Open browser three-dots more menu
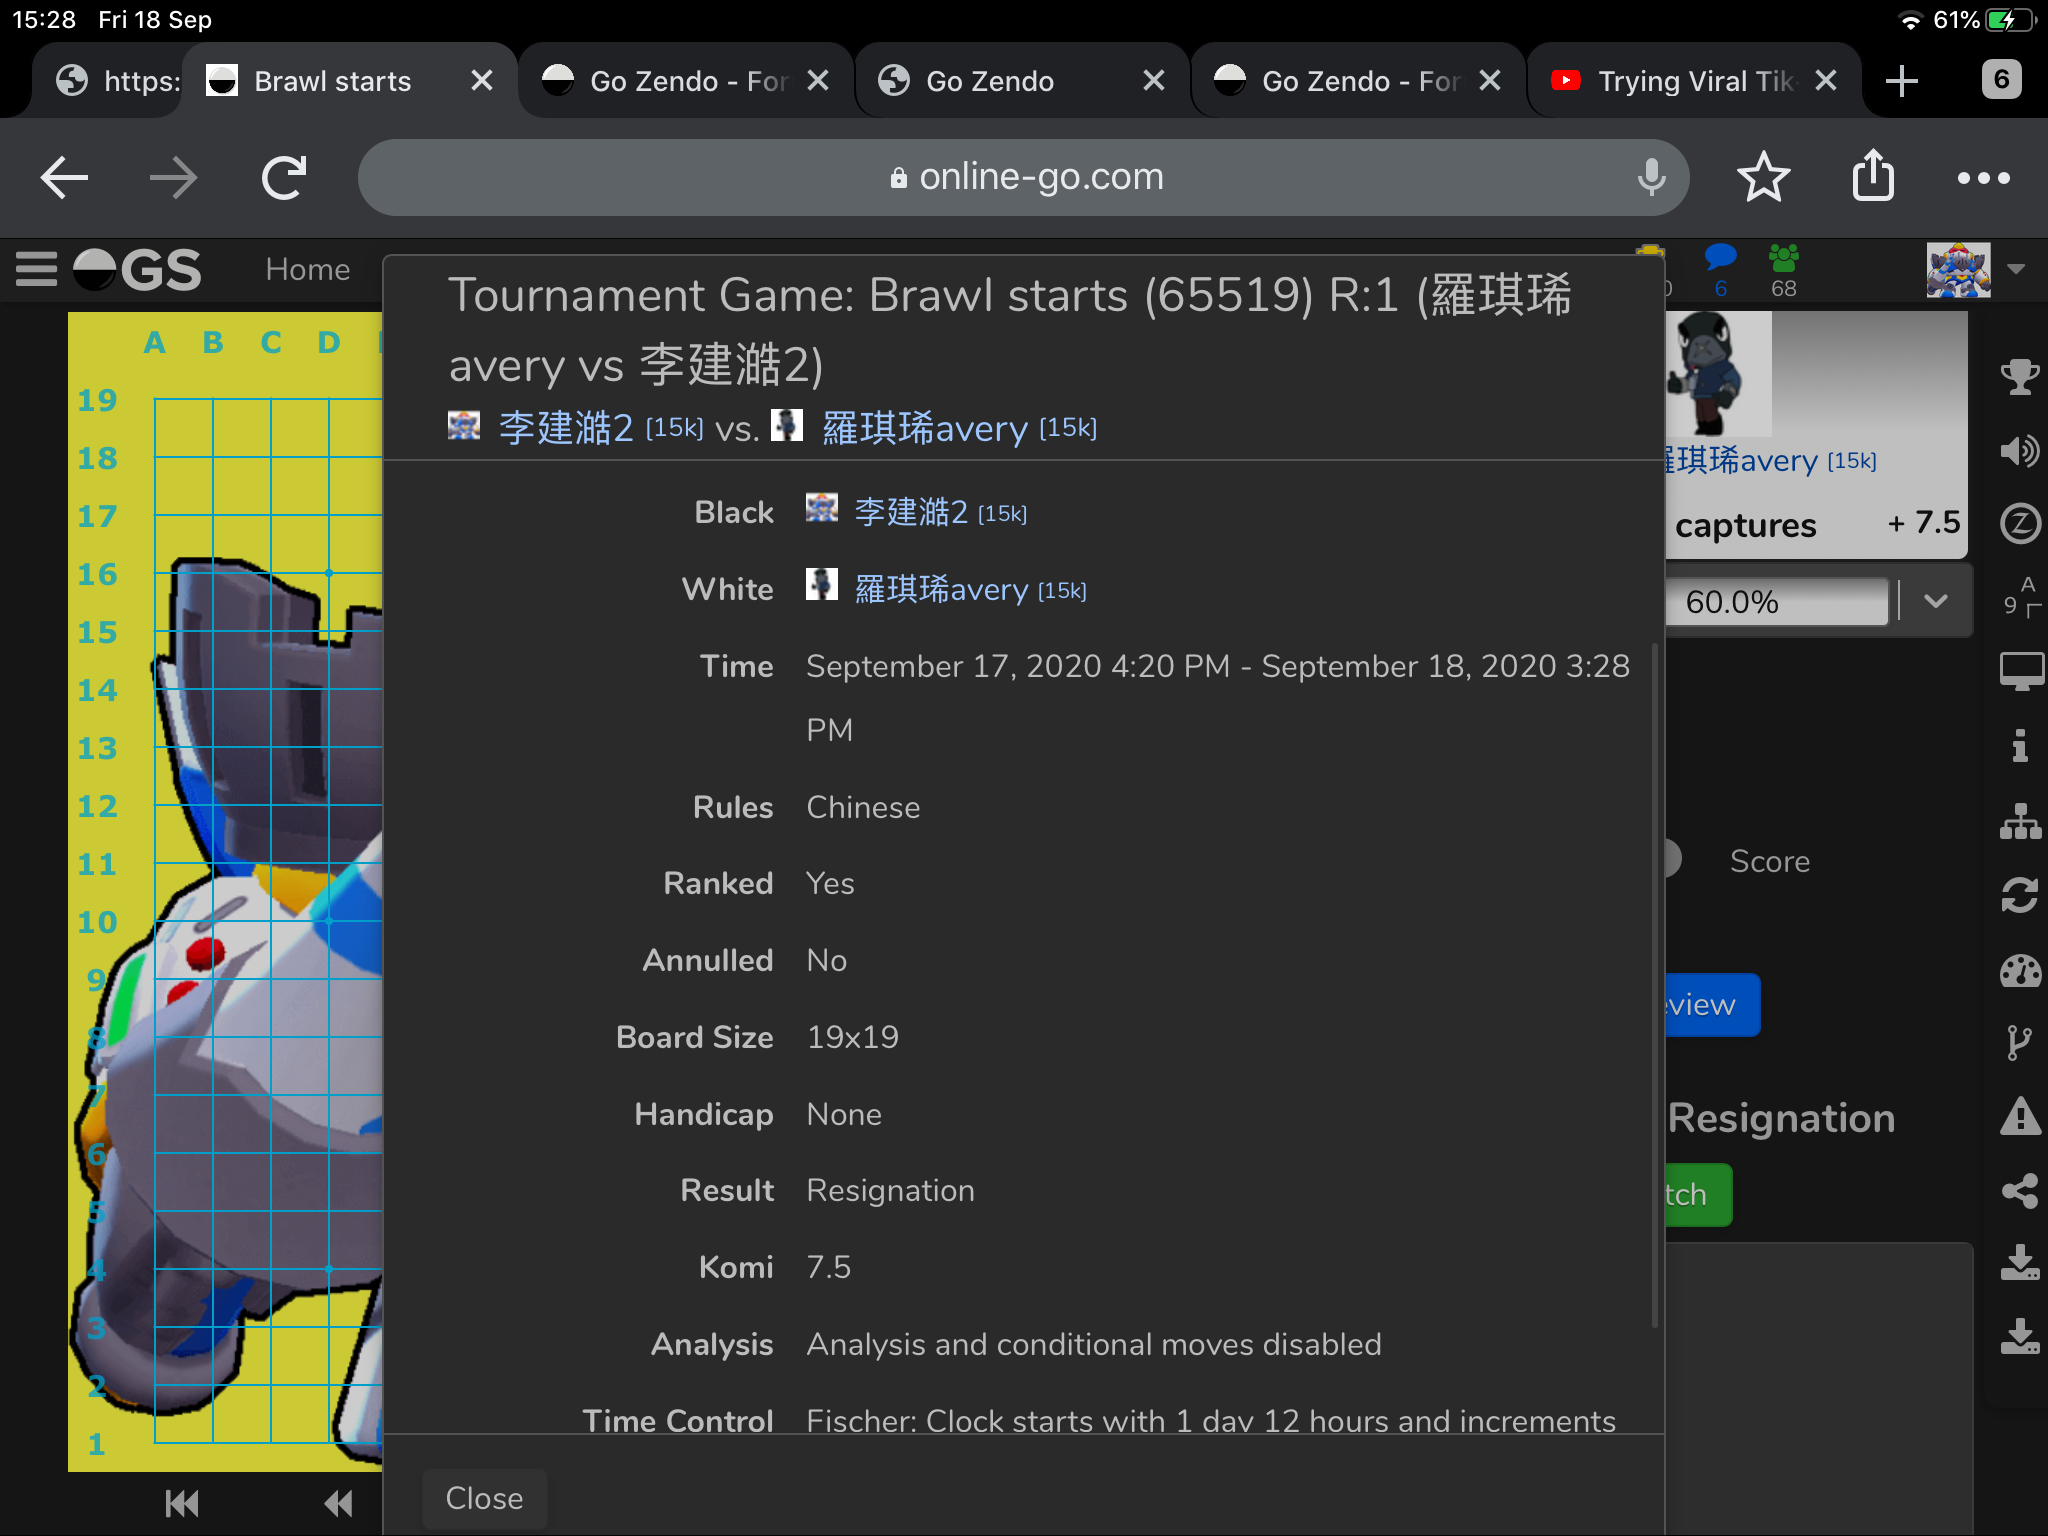This screenshot has width=2048, height=1536. pyautogui.click(x=1983, y=178)
